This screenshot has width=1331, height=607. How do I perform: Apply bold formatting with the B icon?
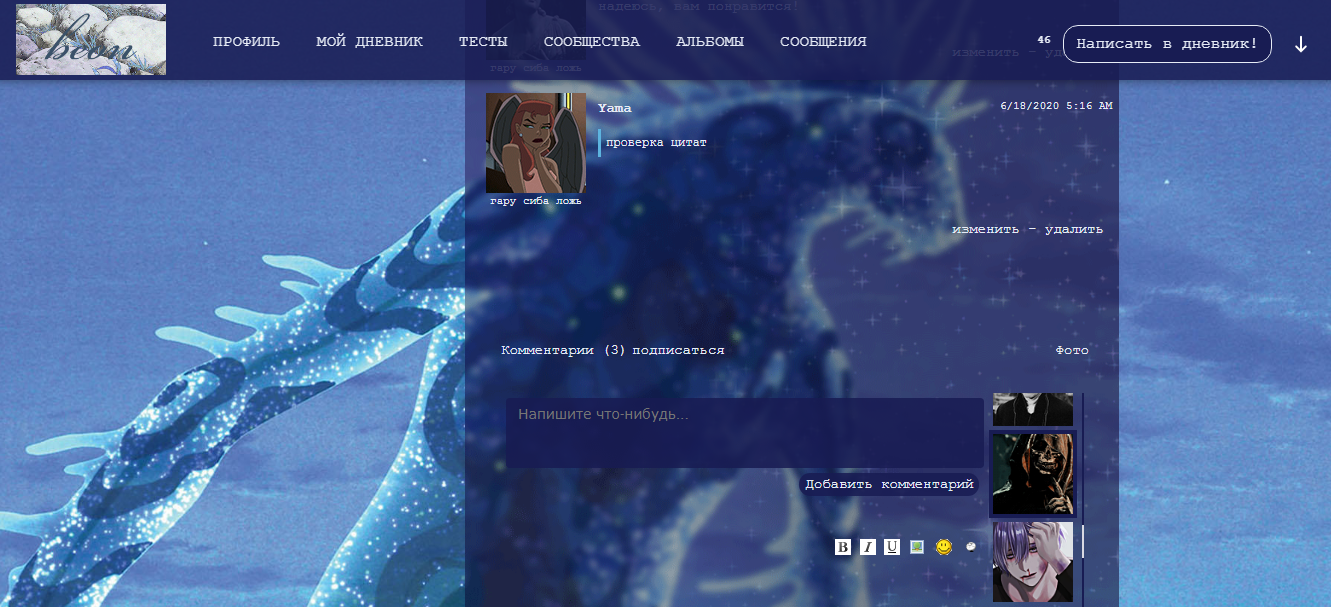coord(843,547)
